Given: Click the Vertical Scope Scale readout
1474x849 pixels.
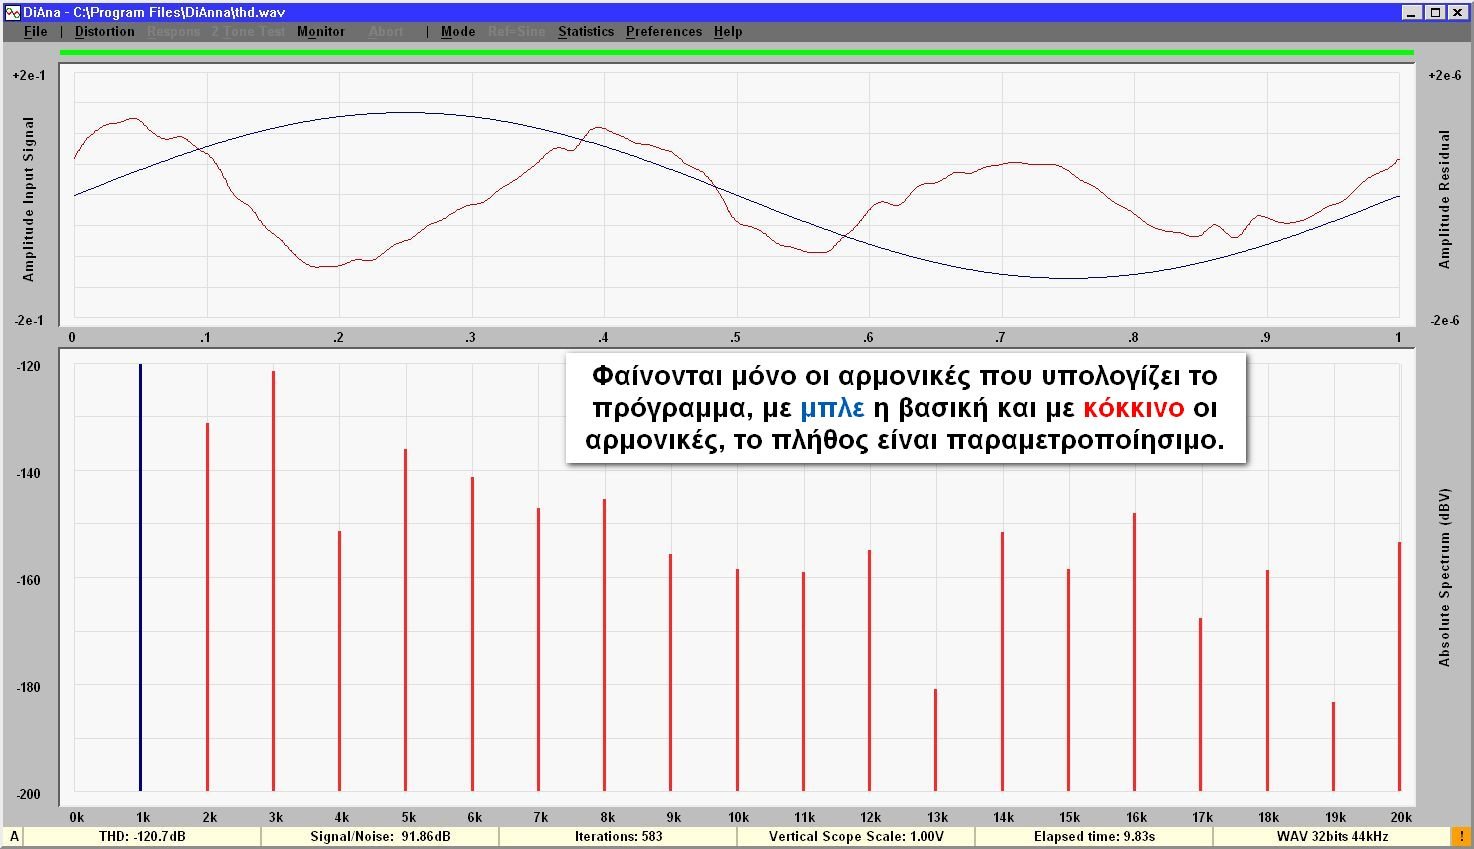Looking at the screenshot, I should [855, 836].
